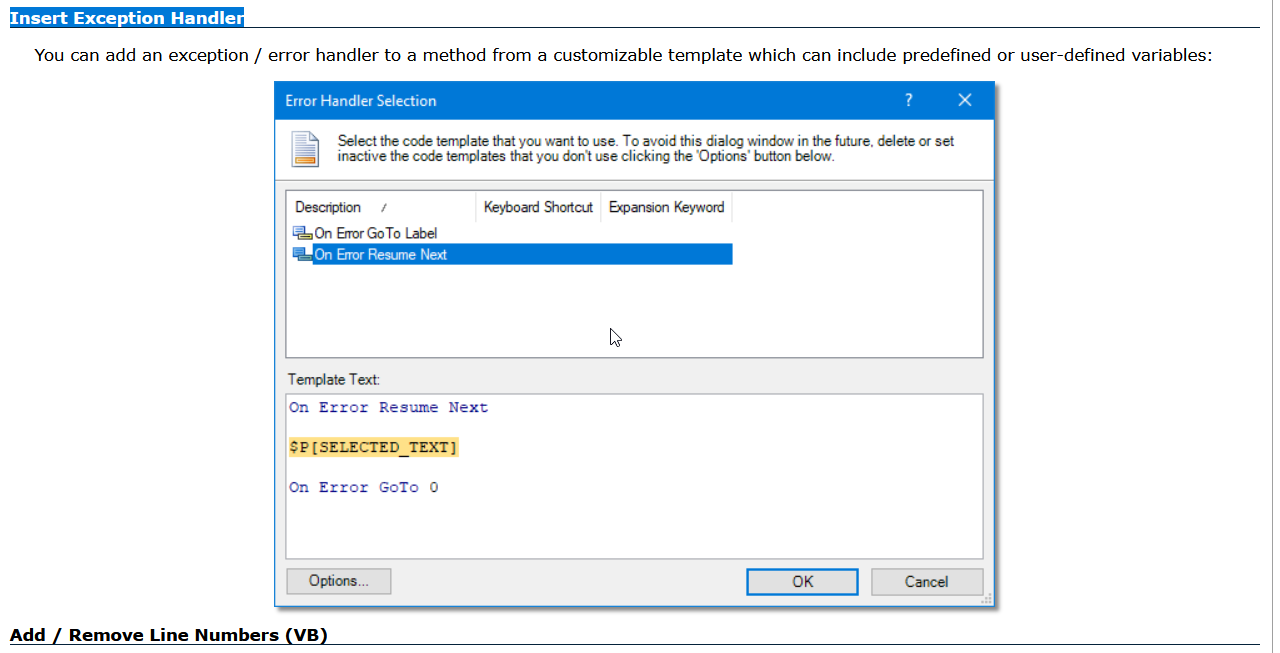1280x653 pixels.
Task: Click the On Error GoTo 0 line
Action: click(364, 487)
